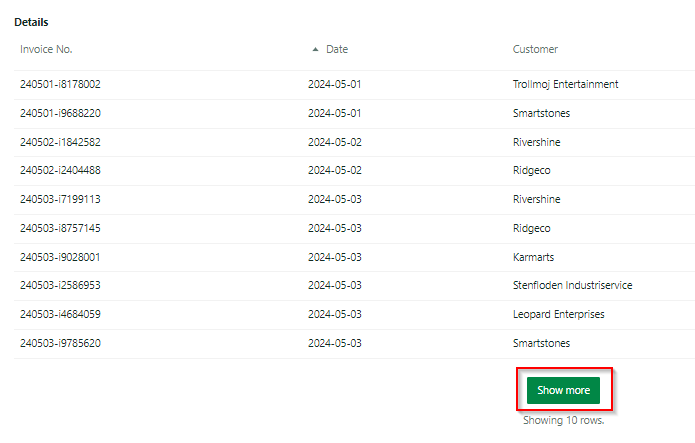The height and width of the screenshot is (443, 695).
Task: Click customer Karmarts
Action: tap(533, 257)
